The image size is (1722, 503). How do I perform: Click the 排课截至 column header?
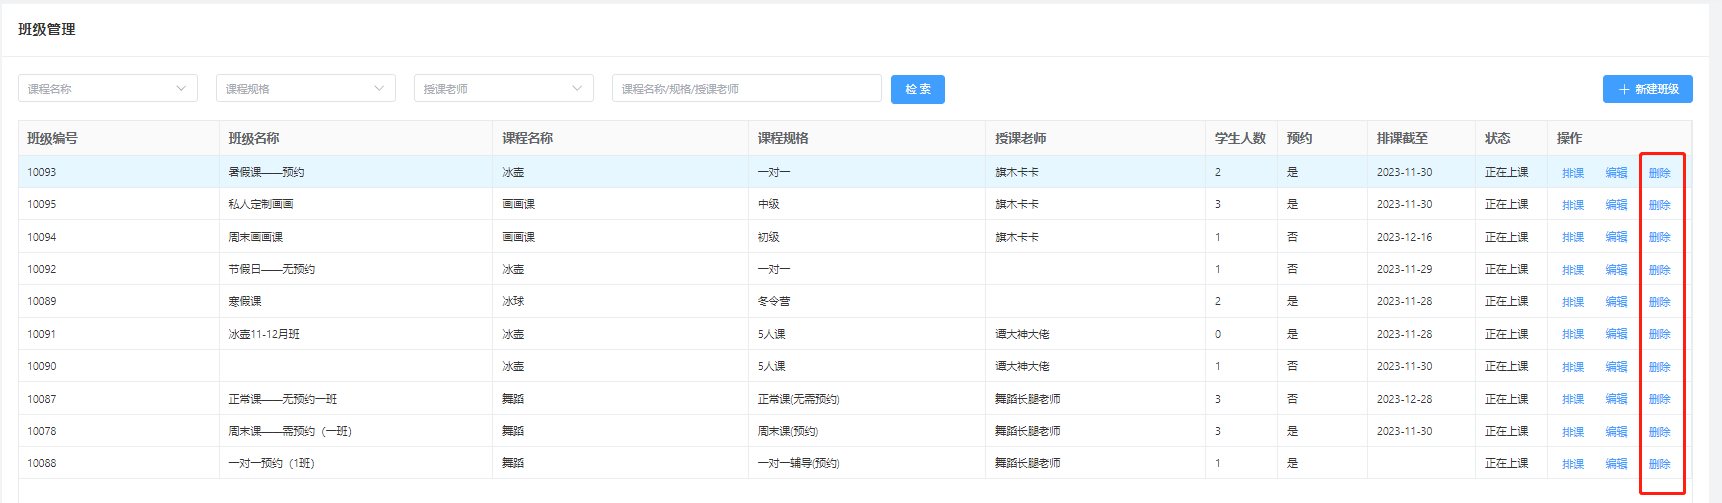click(x=1402, y=138)
